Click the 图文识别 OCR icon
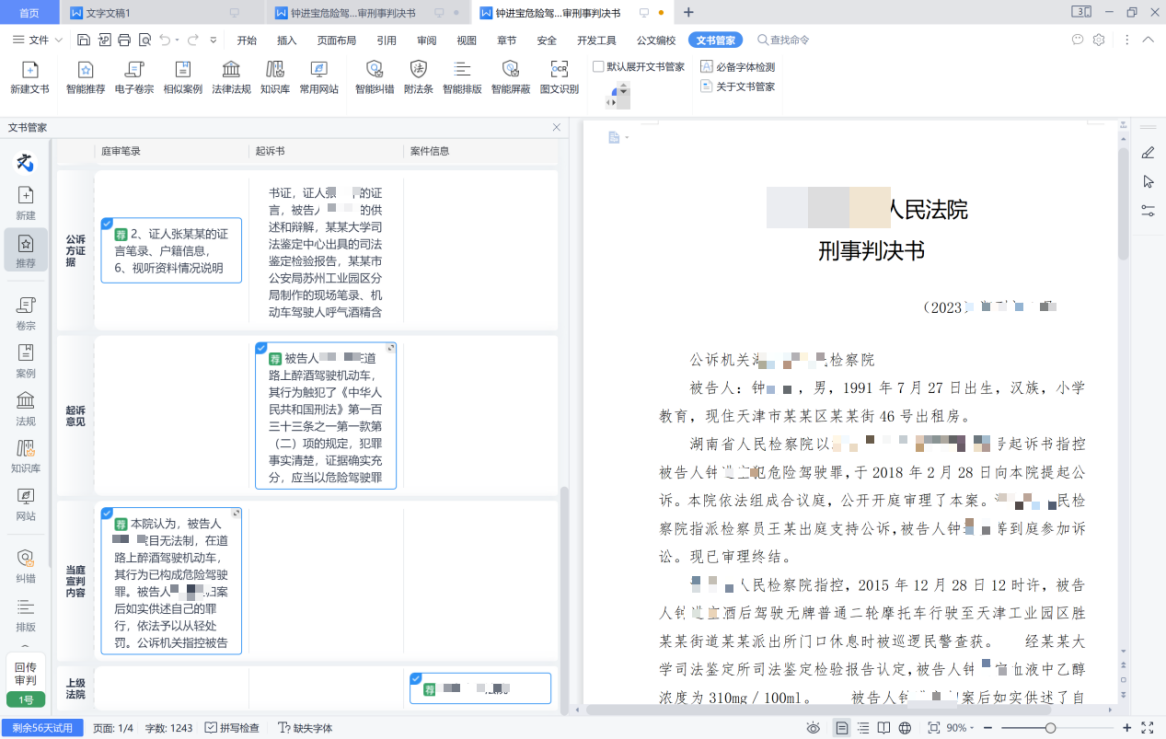This screenshot has width=1166, height=739. pos(559,77)
